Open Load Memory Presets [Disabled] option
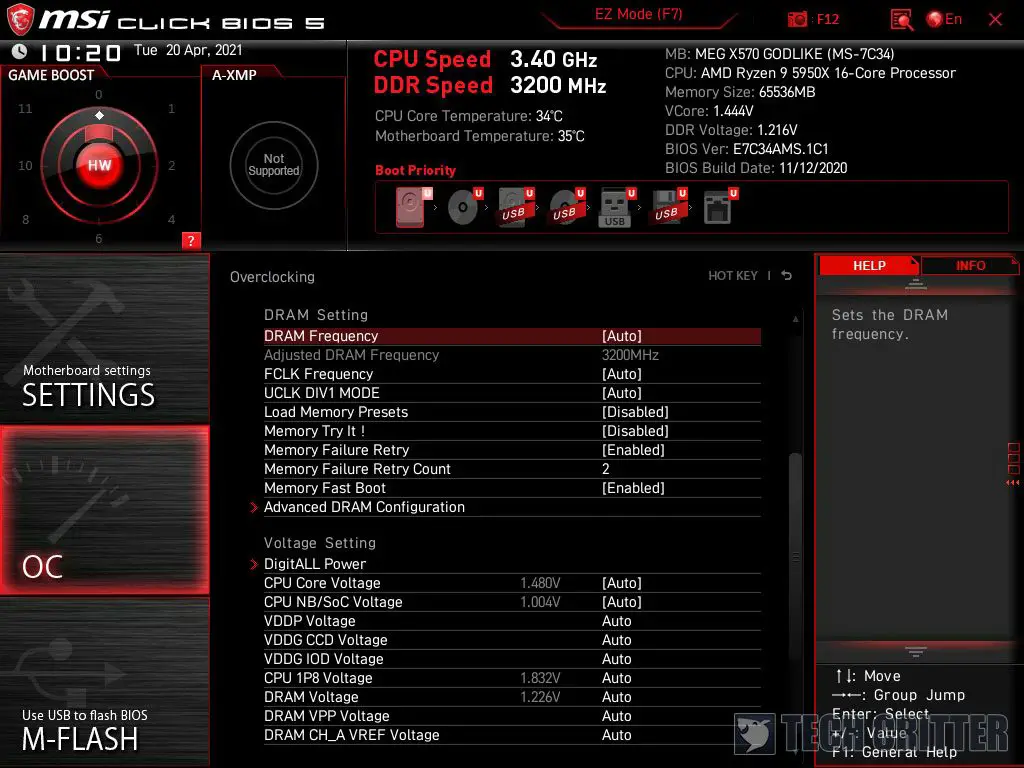Image resolution: width=1024 pixels, height=768 pixels. point(512,411)
